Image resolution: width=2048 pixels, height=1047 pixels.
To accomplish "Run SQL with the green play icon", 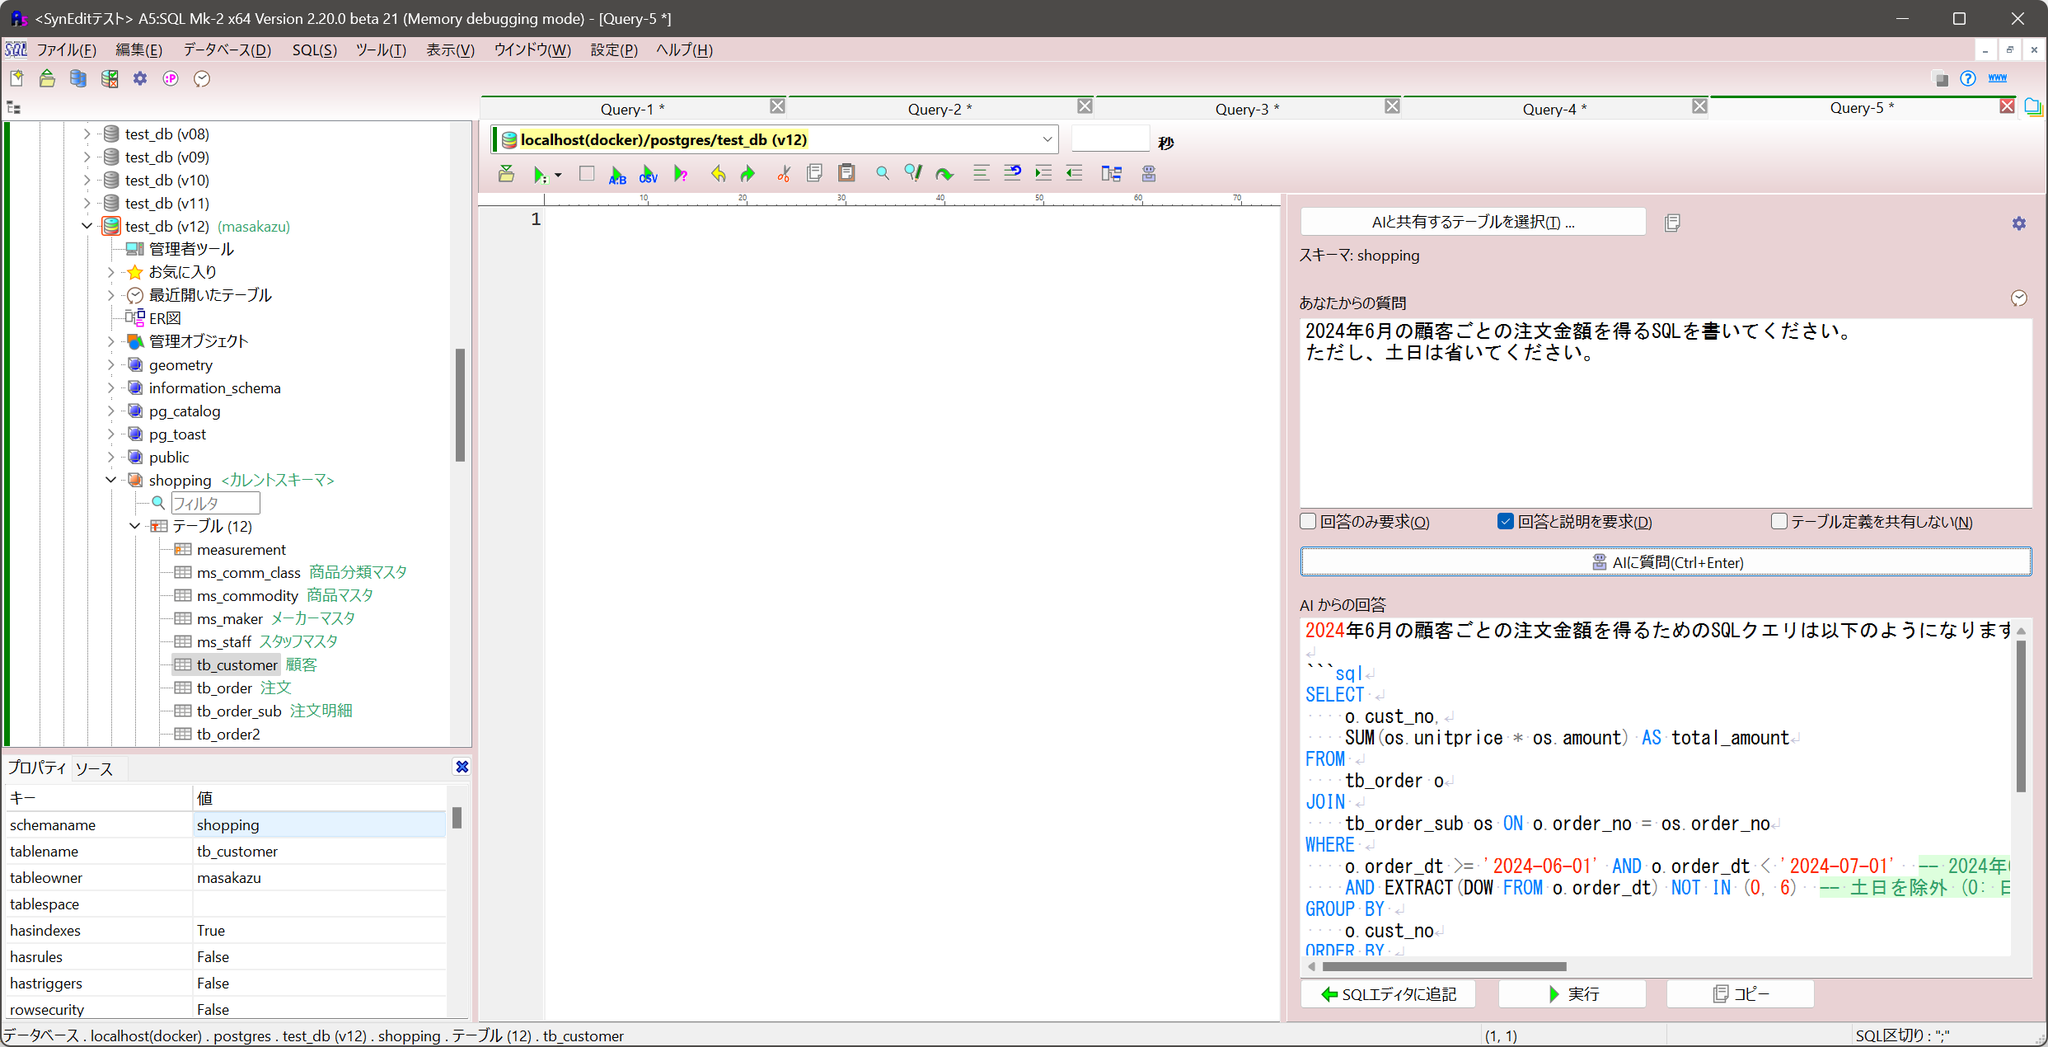I will pos(539,174).
